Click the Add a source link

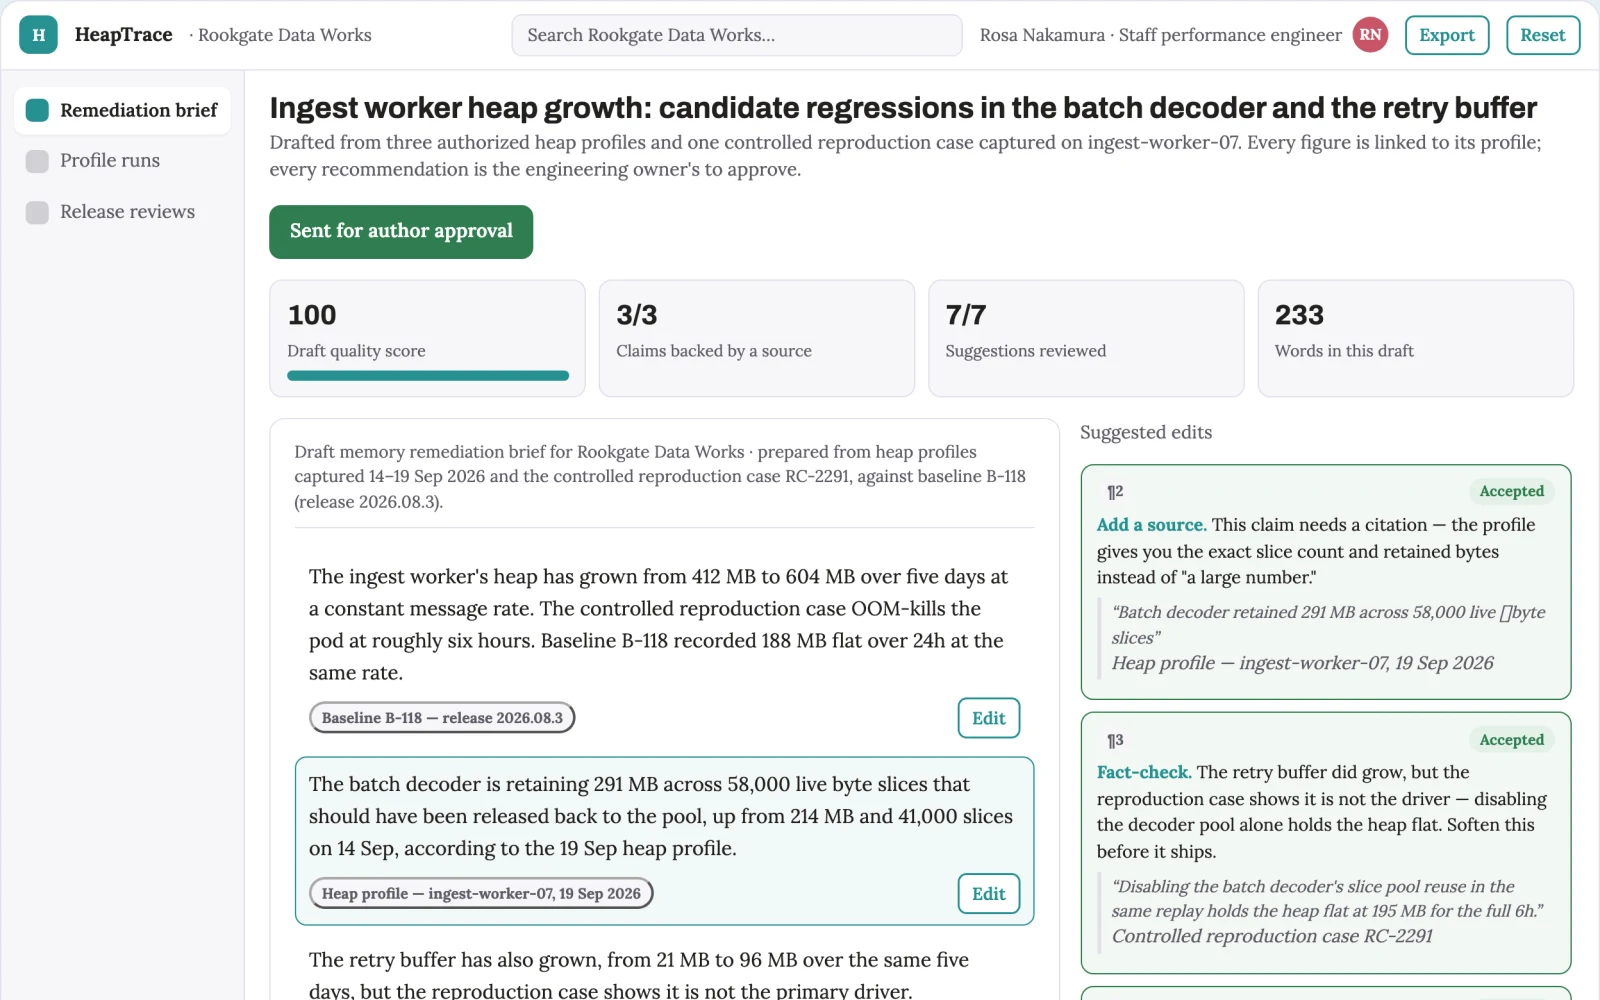[1151, 525]
